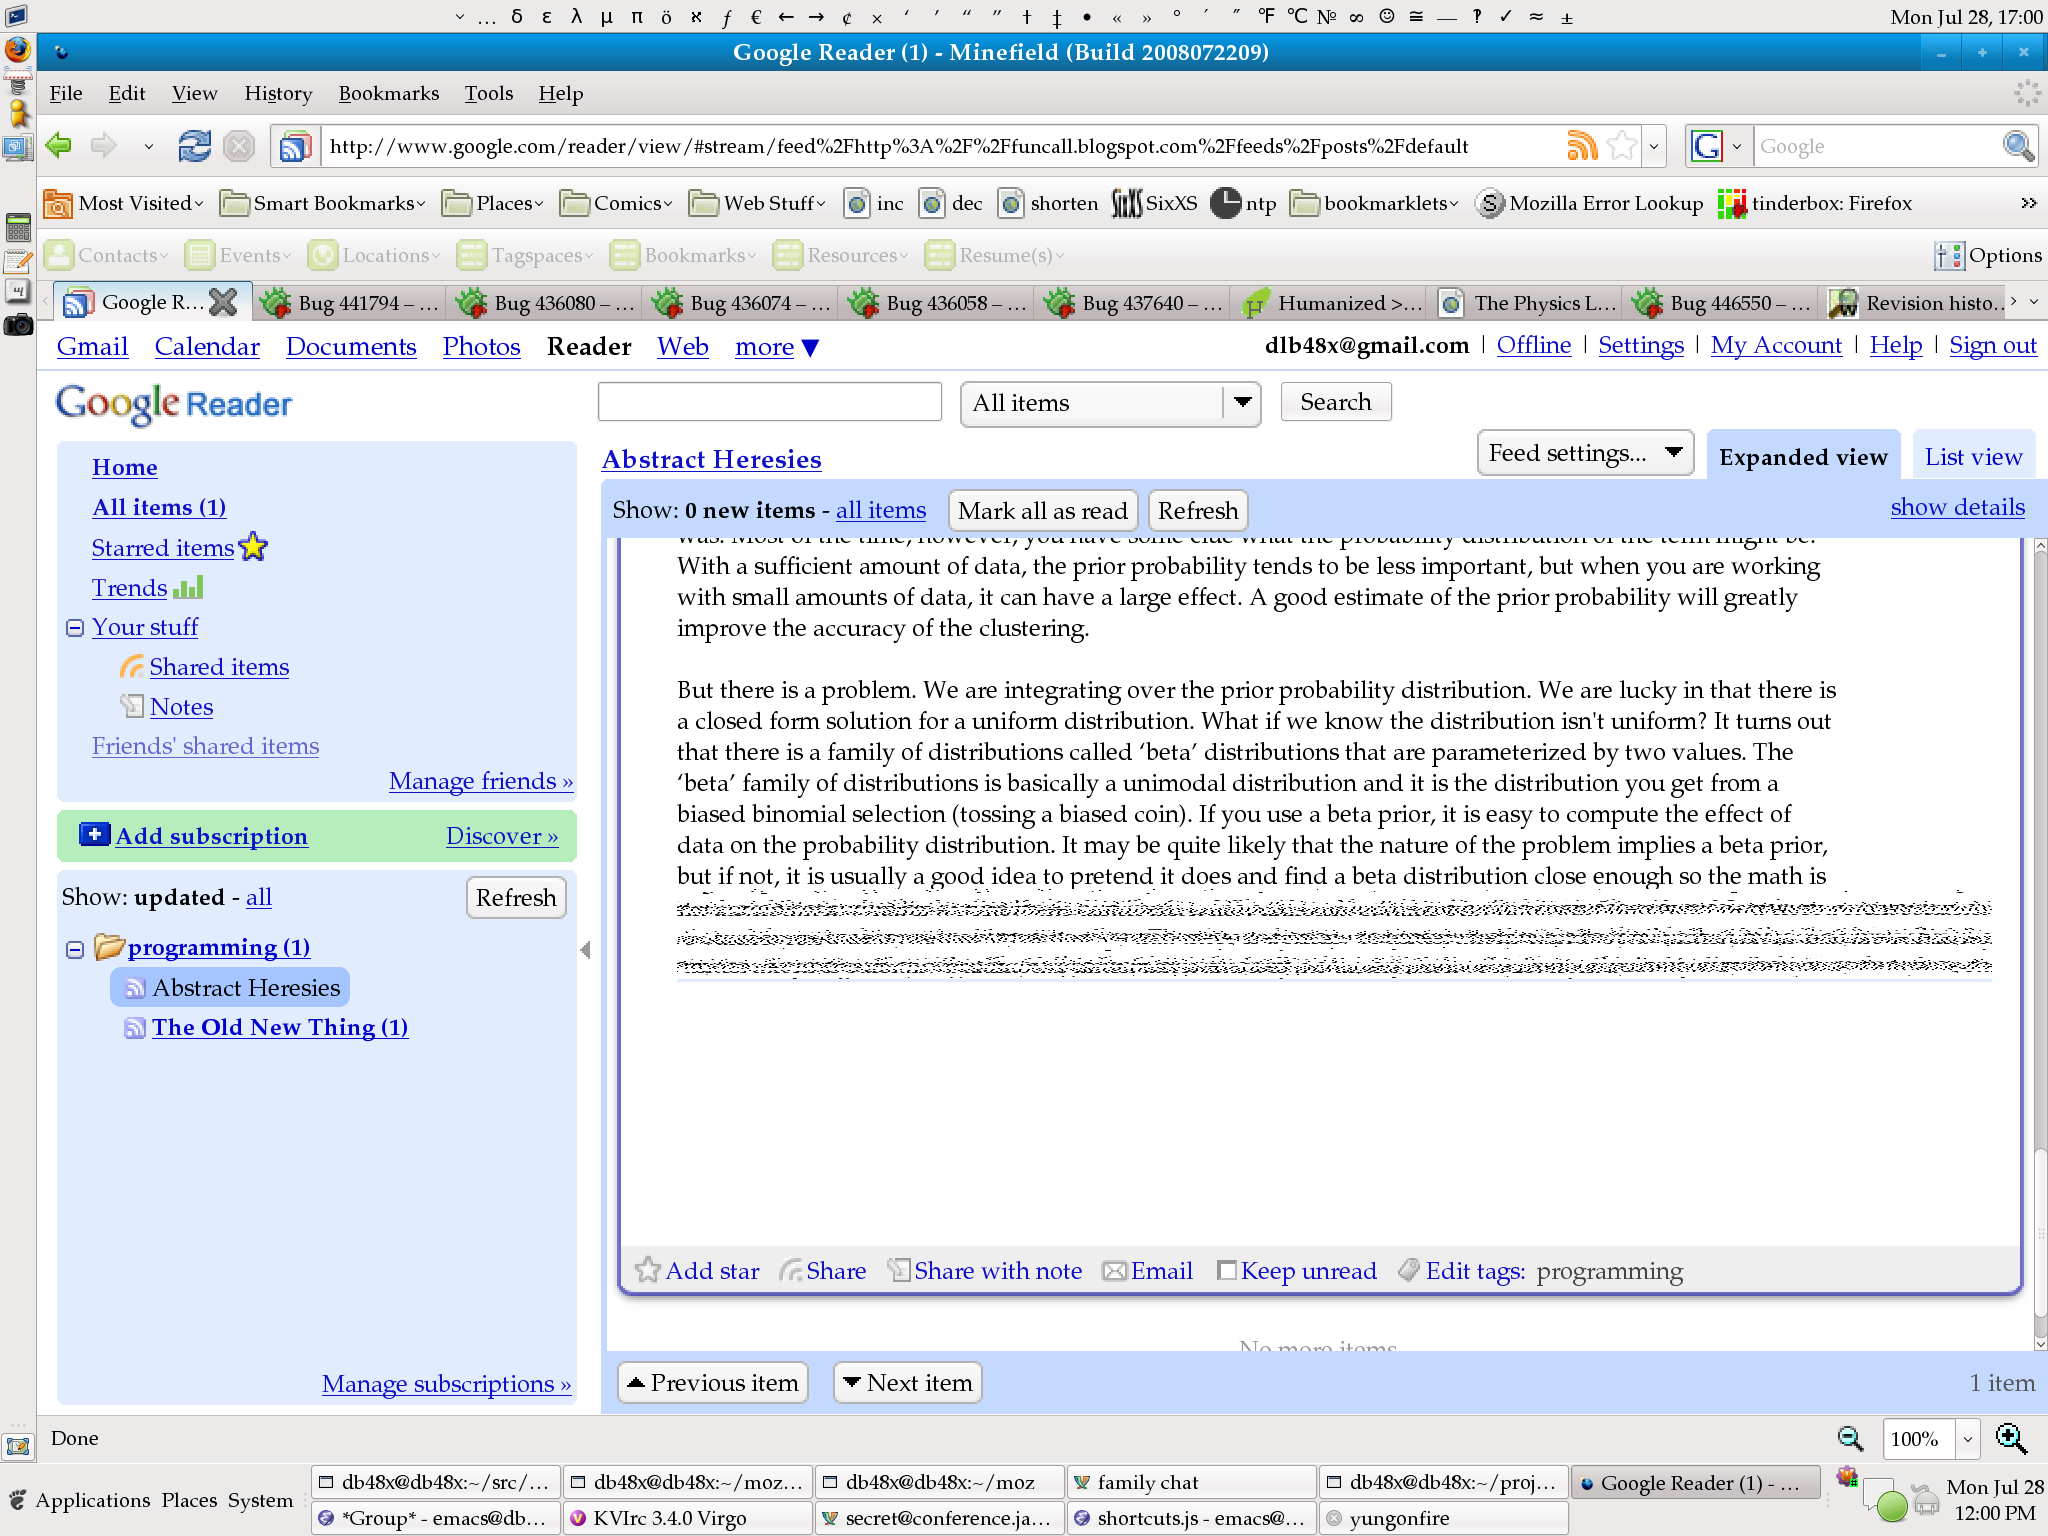Reload the page with the toolbar reload icon
Screen dimensions: 2048x1536
coord(194,146)
